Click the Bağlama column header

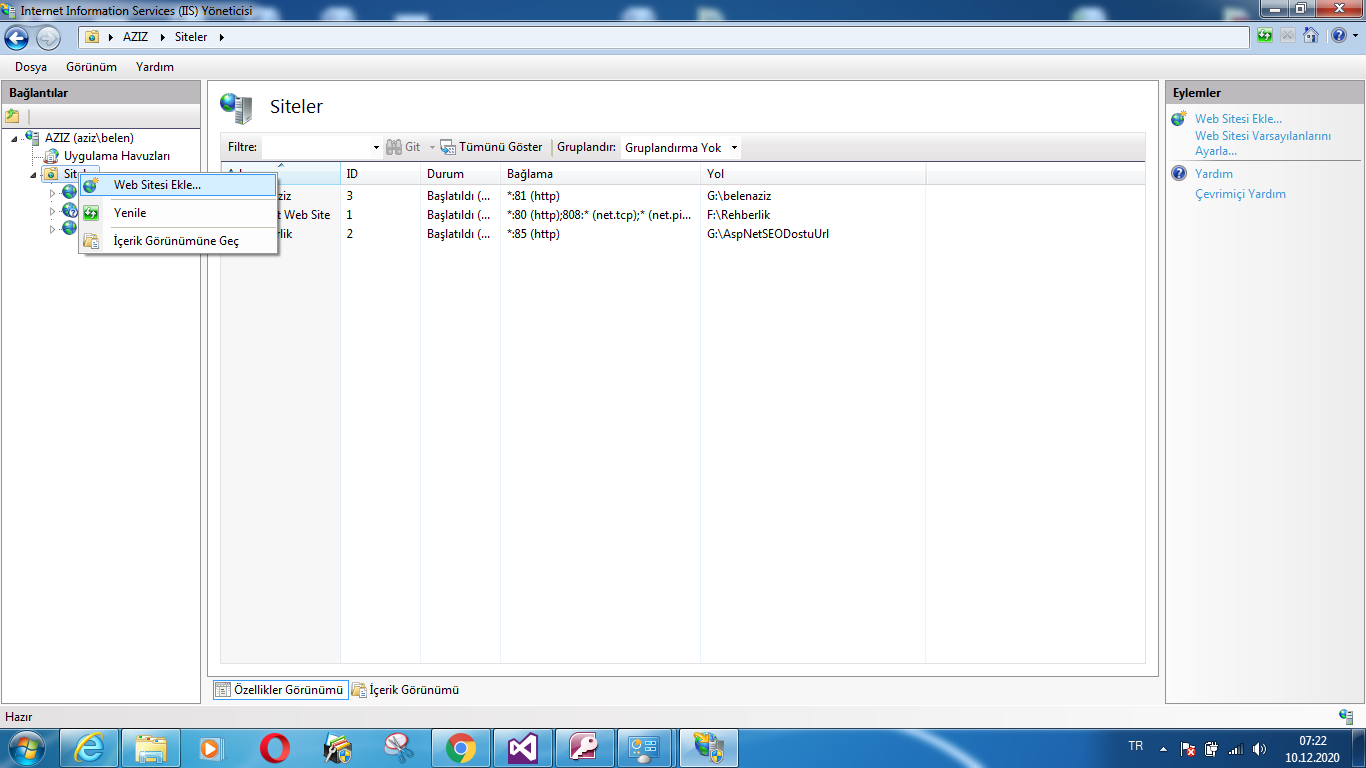click(530, 174)
